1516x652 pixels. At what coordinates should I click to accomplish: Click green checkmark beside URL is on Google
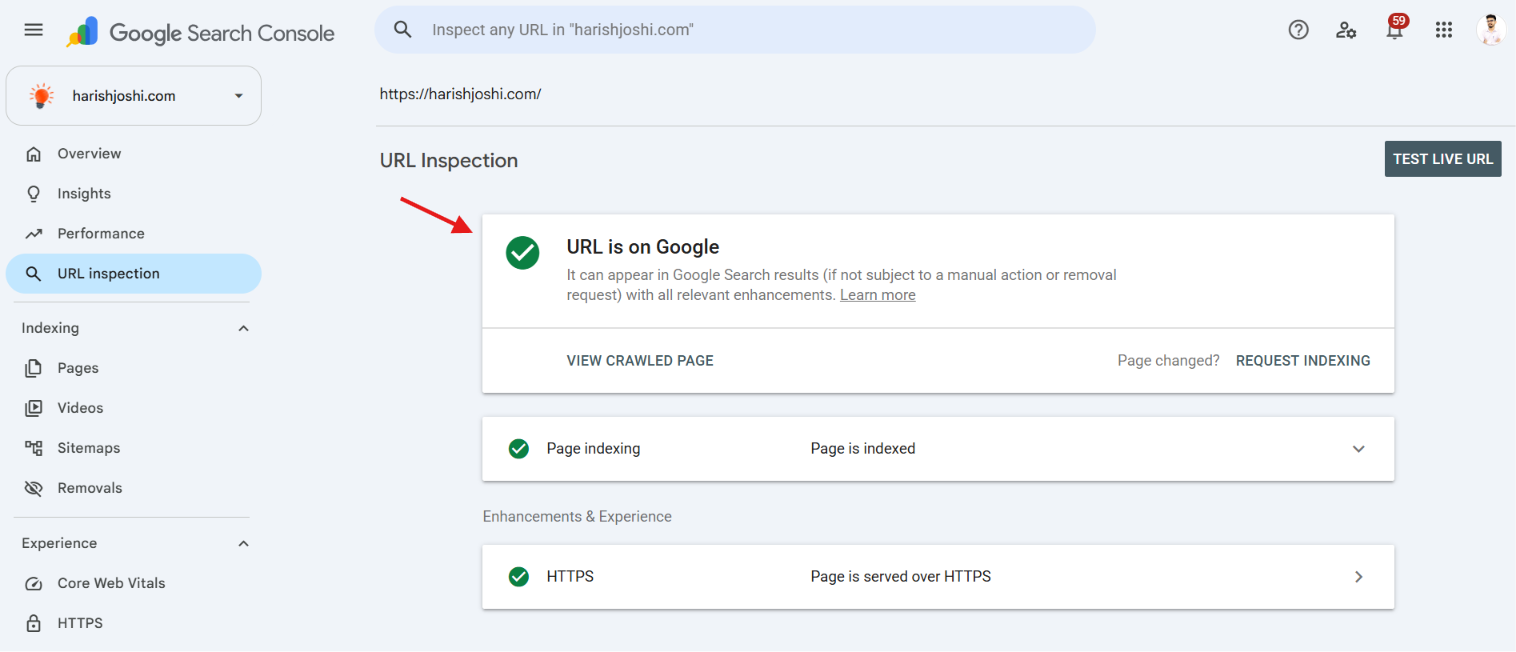pyautogui.click(x=522, y=253)
